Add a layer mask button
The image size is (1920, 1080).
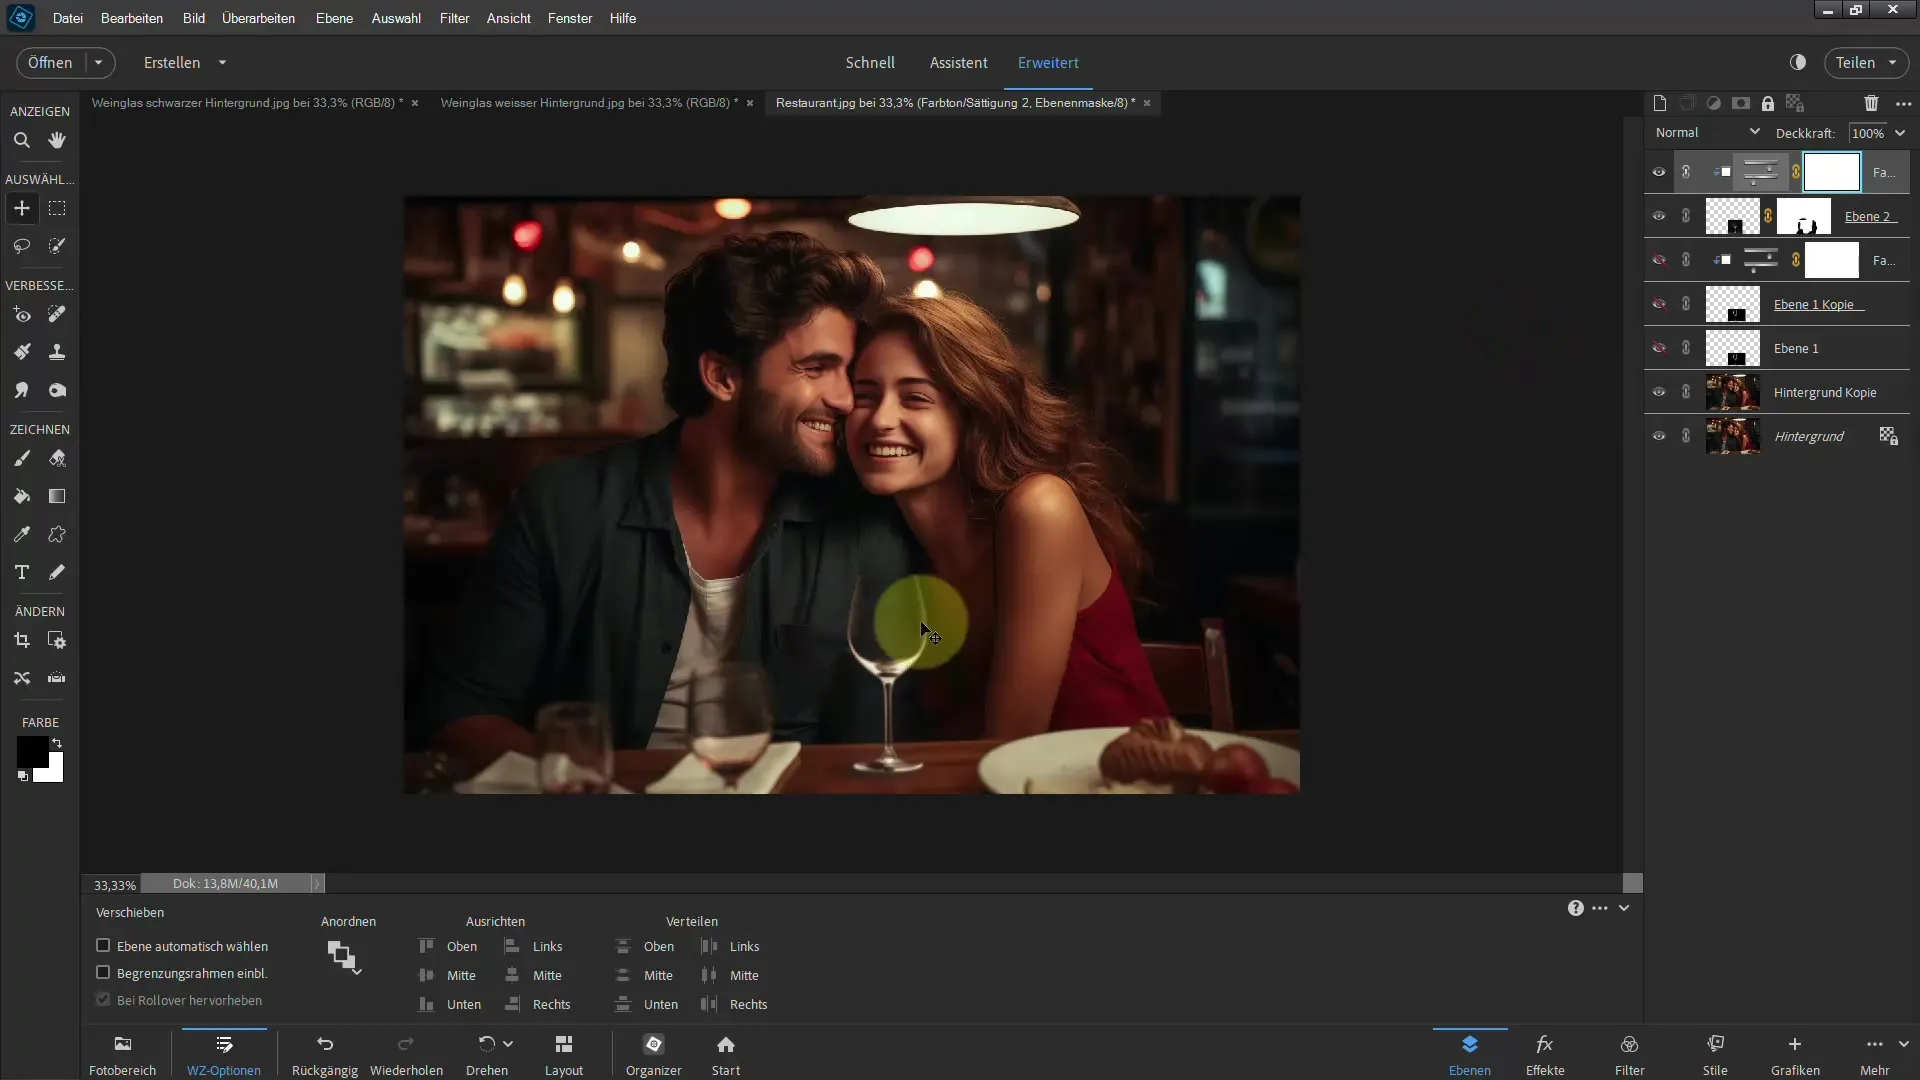coord(1741,103)
